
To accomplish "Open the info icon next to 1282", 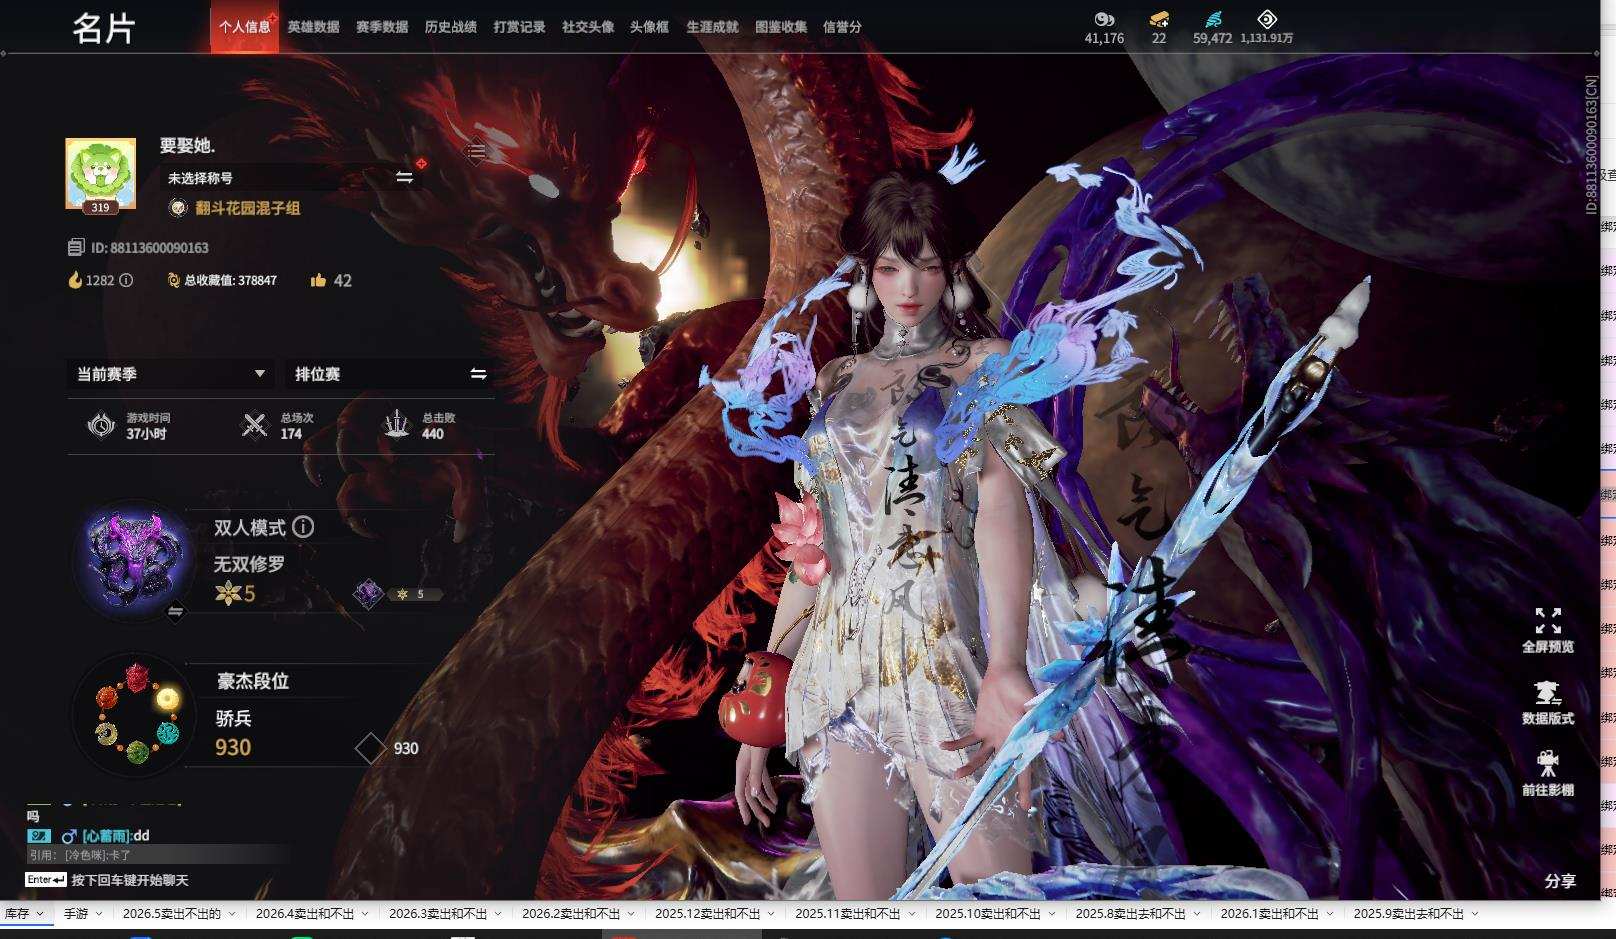I will (126, 280).
